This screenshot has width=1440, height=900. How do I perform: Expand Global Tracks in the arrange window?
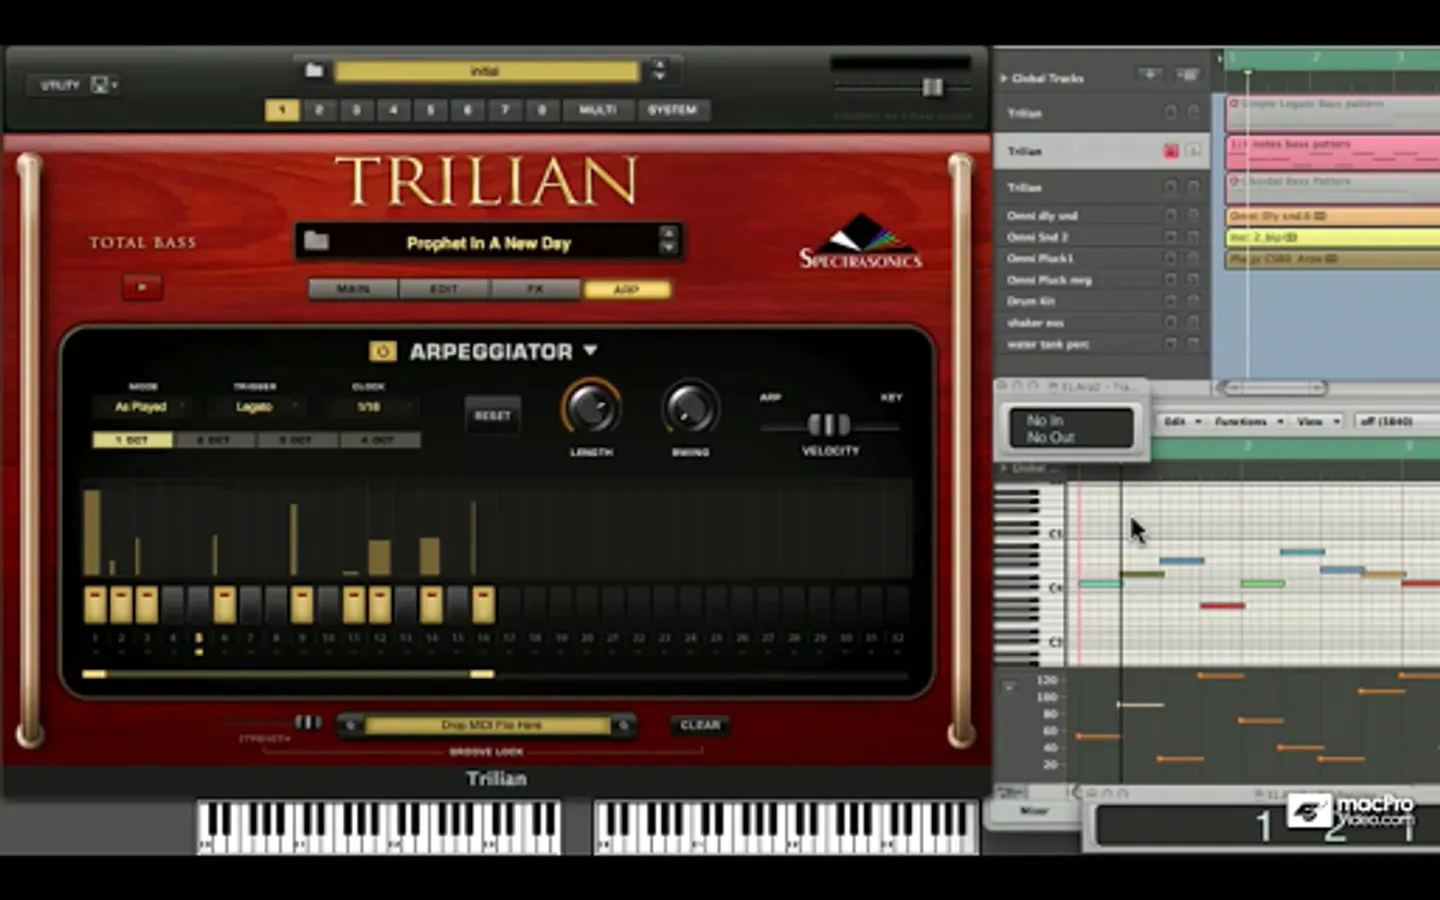point(1004,78)
